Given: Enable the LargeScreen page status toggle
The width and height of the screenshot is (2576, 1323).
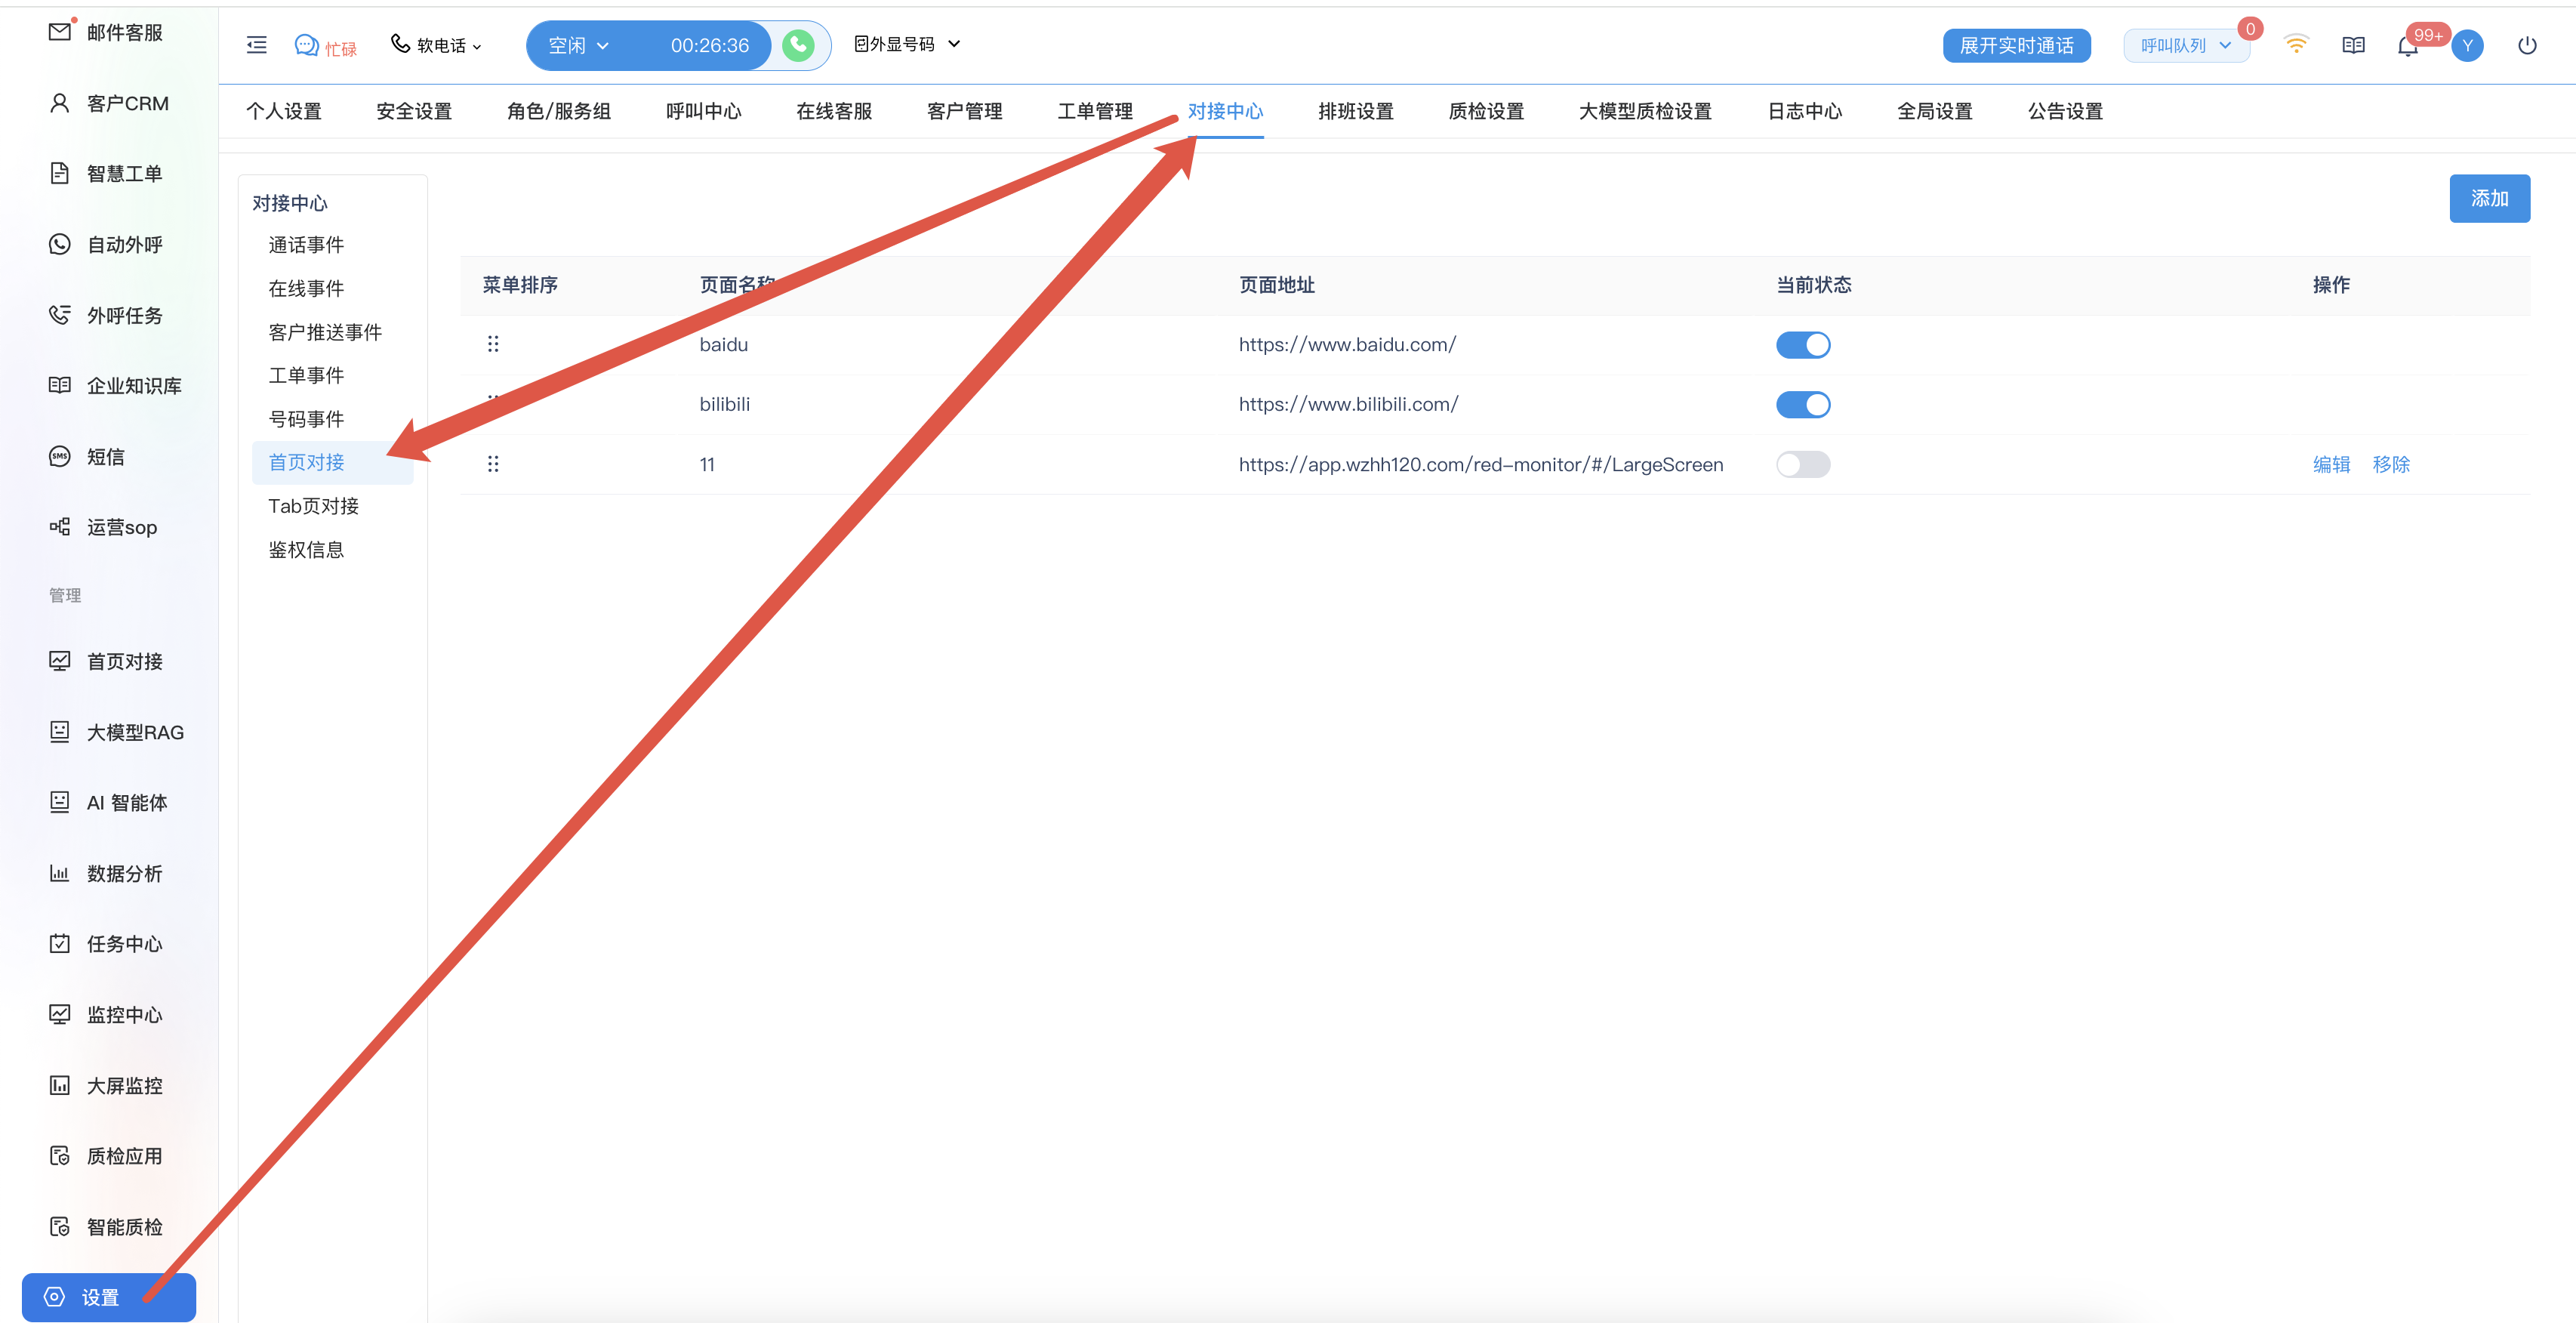Looking at the screenshot, I should pos(1803,465).
